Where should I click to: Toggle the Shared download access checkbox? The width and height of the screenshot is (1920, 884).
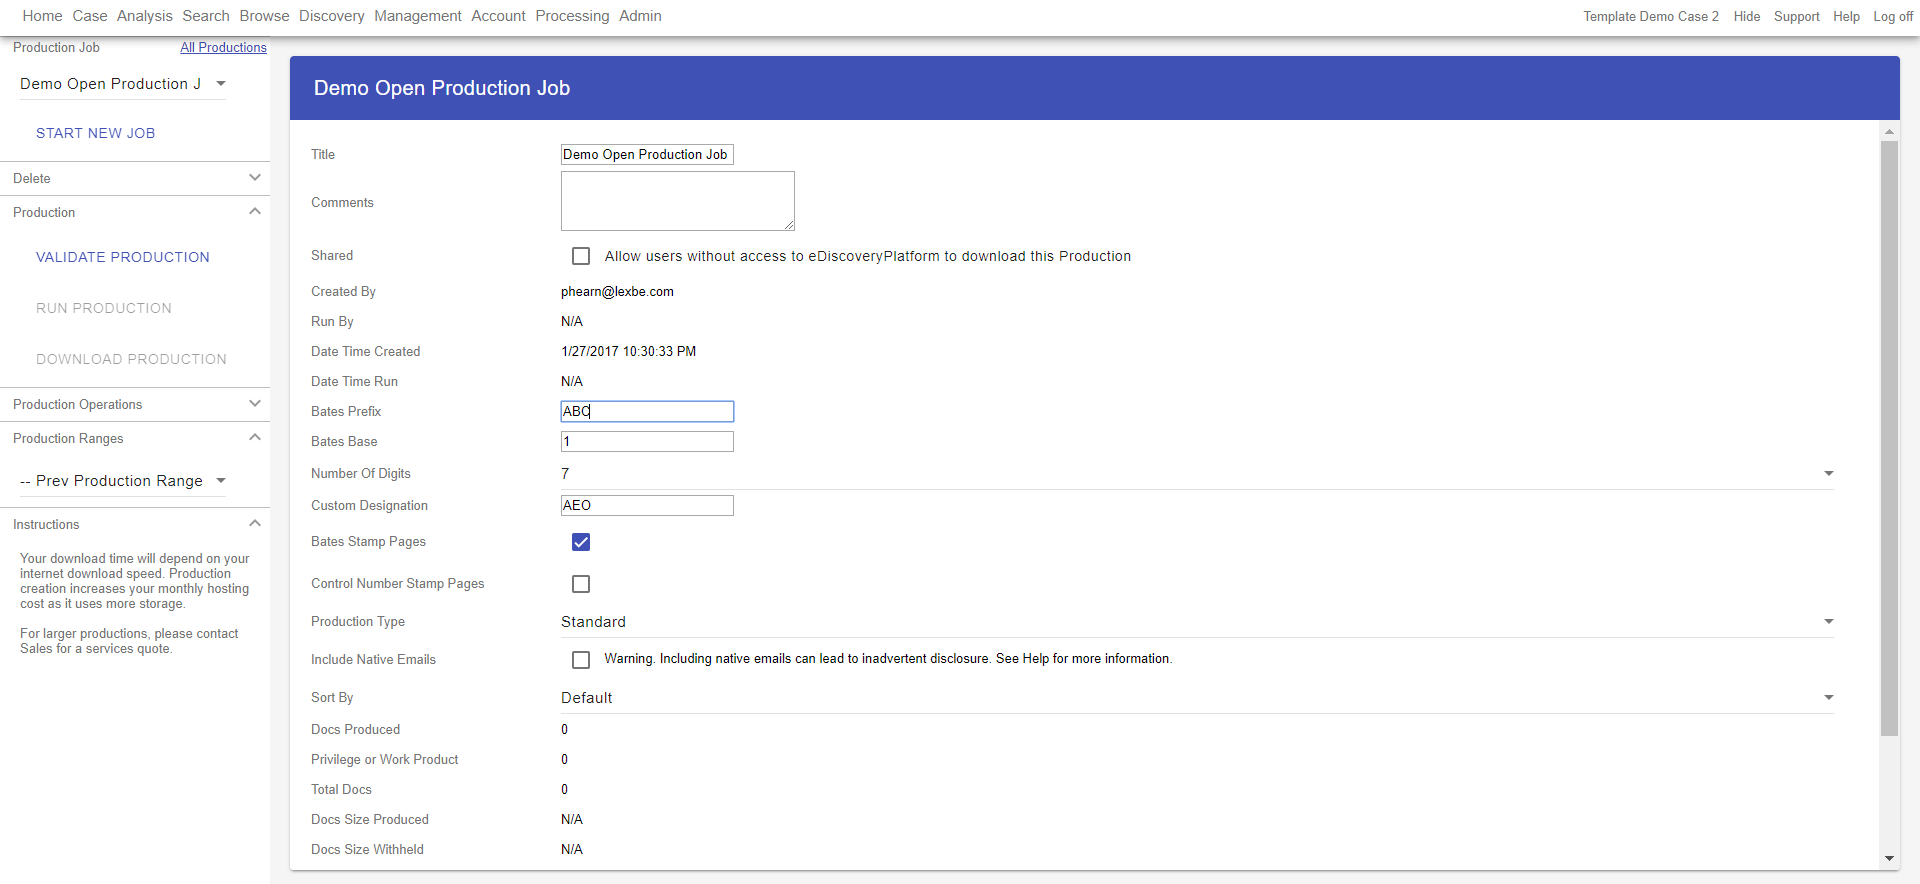click(581, 256)
